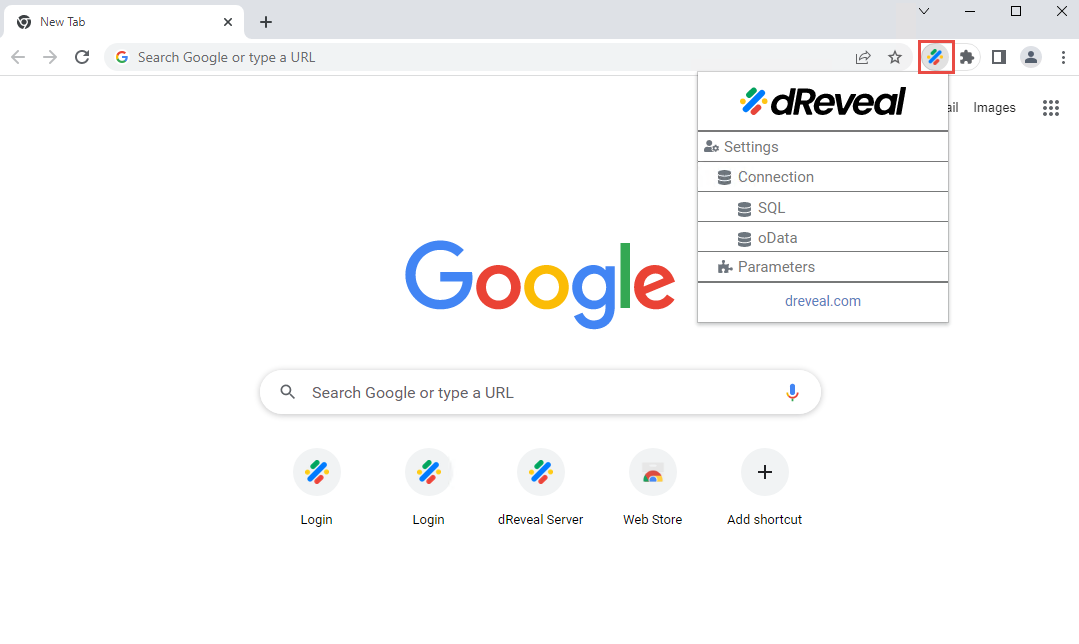Reload the page with the refresh icon
This screenshot has width=1079, height=644.
(82, 57)
